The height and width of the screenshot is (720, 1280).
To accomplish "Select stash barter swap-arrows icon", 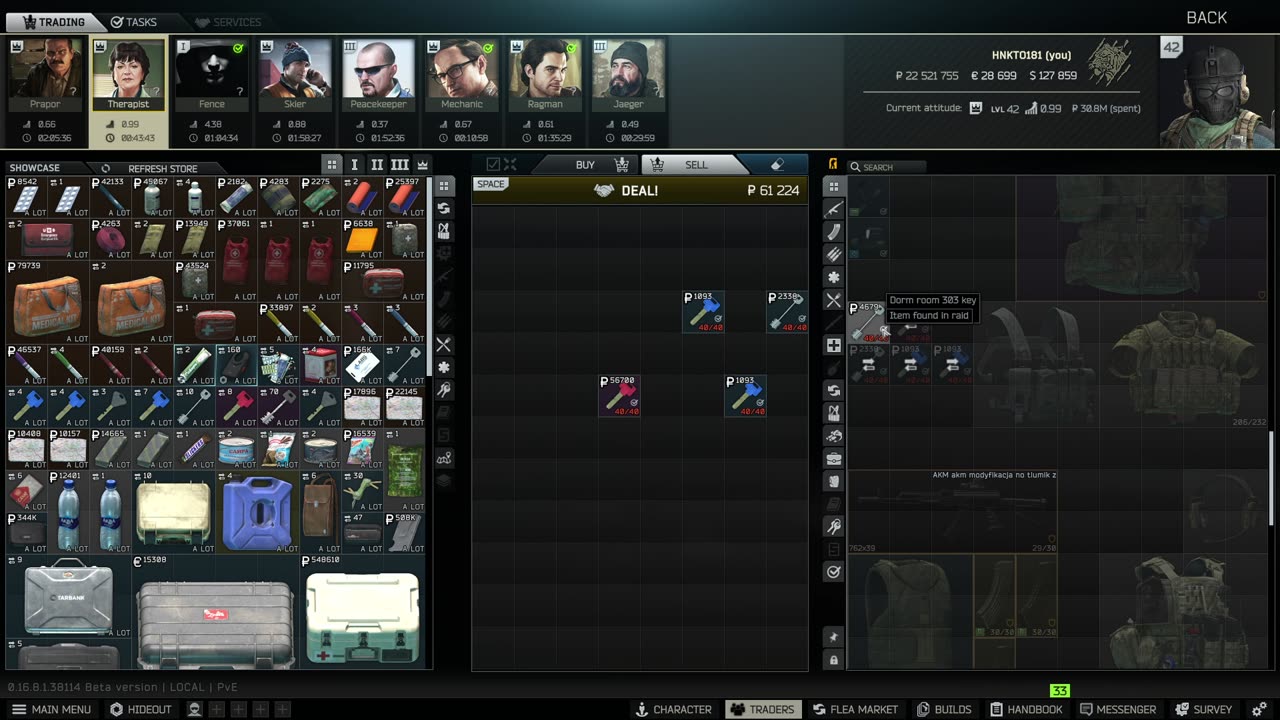I will point(834,390).
